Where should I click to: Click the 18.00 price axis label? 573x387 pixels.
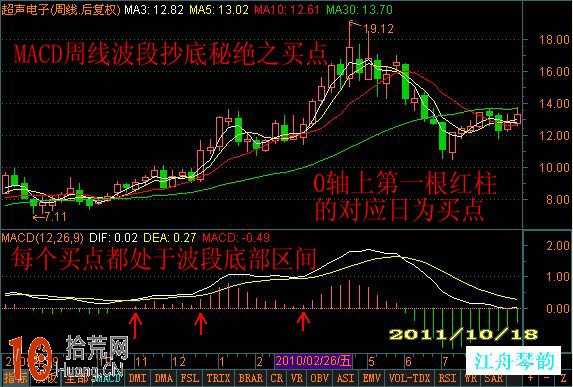[x=554, y=39]
